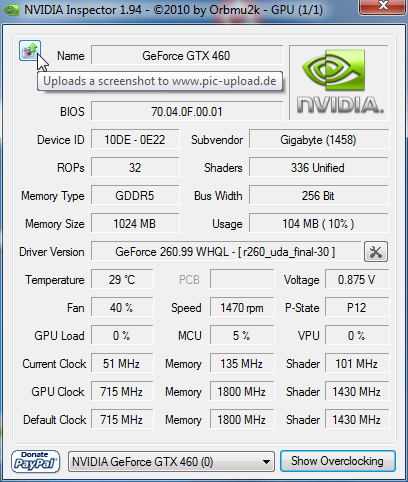Click the NVIDIA logo image
The width and height of the screenshot is (408, 482).
[x=339, y=83]
